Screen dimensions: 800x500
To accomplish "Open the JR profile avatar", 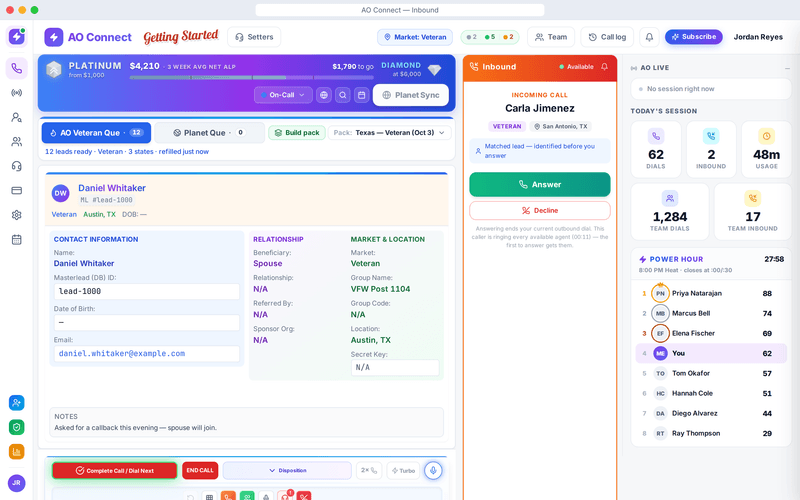I will click(16, 483).
